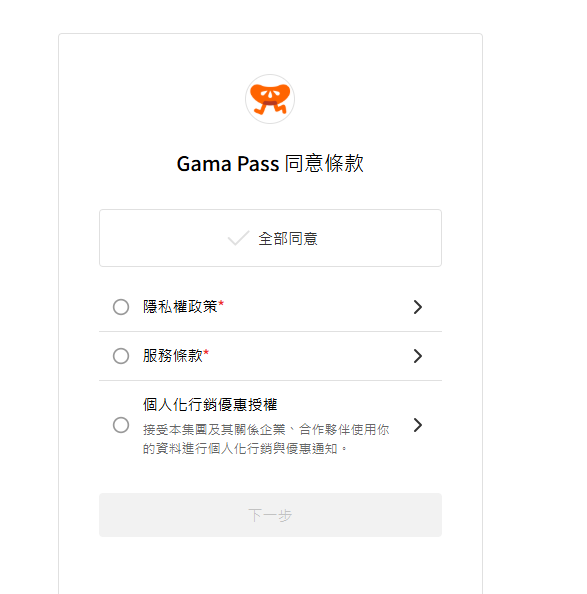Select the 隱私權政策 radio button
The height and width of the screenshot is (594, 587).
click(121, 307)
